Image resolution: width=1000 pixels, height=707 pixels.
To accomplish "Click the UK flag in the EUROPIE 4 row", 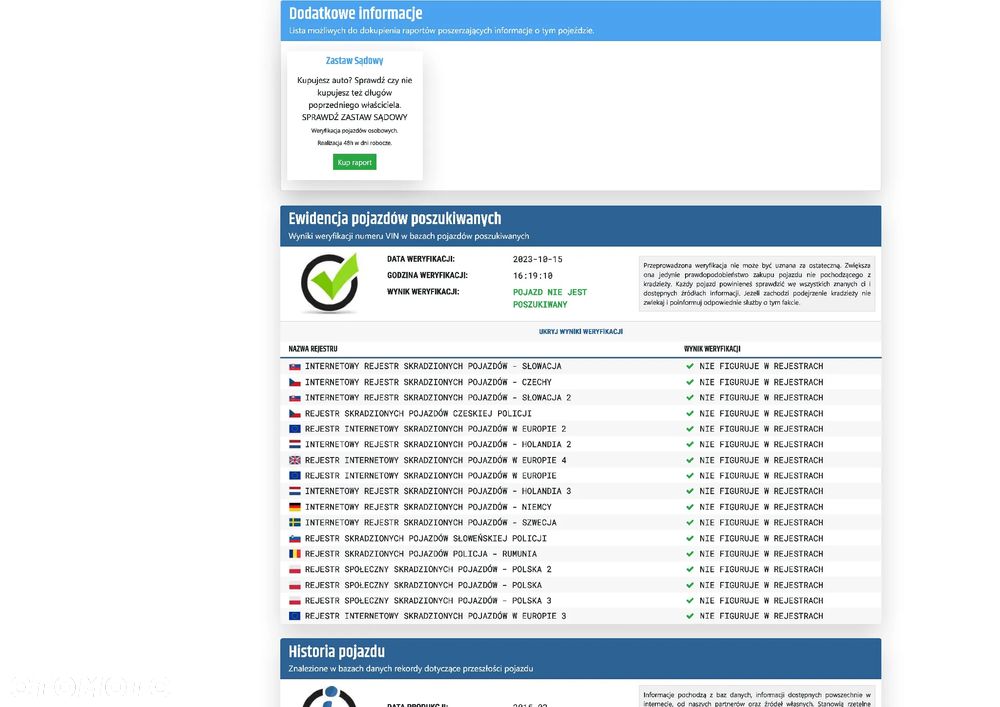I will click(x=295, y=460).
